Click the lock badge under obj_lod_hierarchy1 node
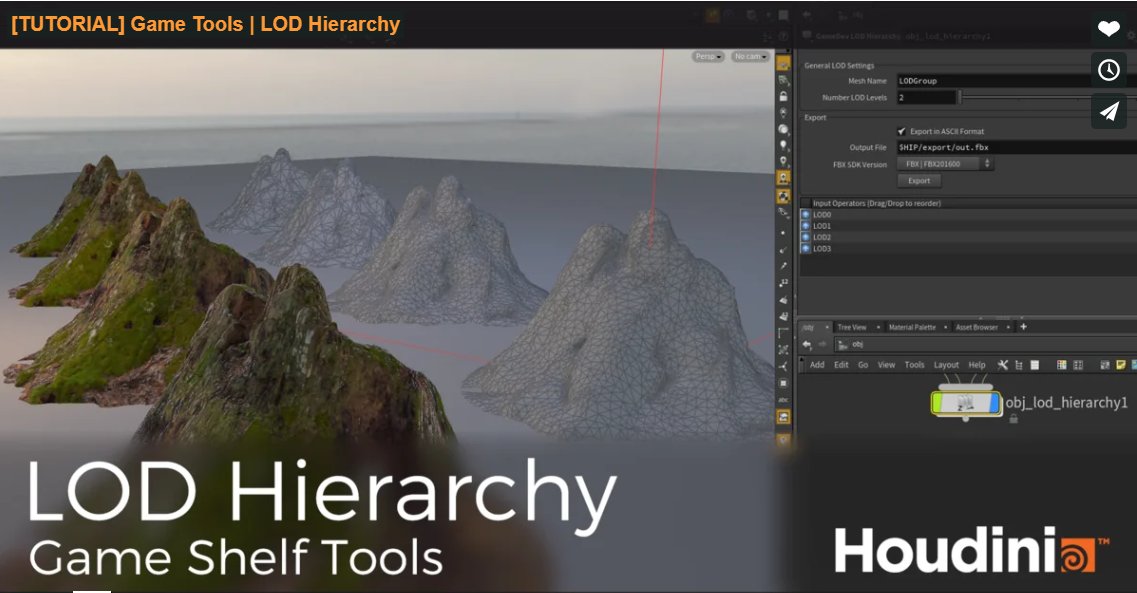This screenshot has width=1137, height=593. pyautogui.click(x=1013, y=420)
